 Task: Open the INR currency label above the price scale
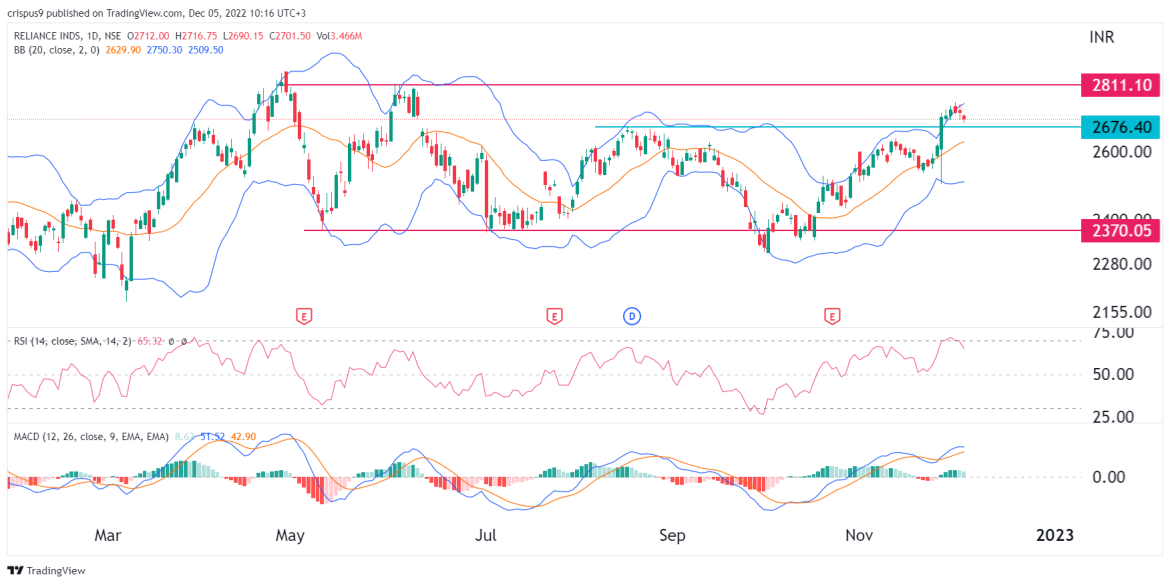pyautogui.click(x=1101, y=38)
